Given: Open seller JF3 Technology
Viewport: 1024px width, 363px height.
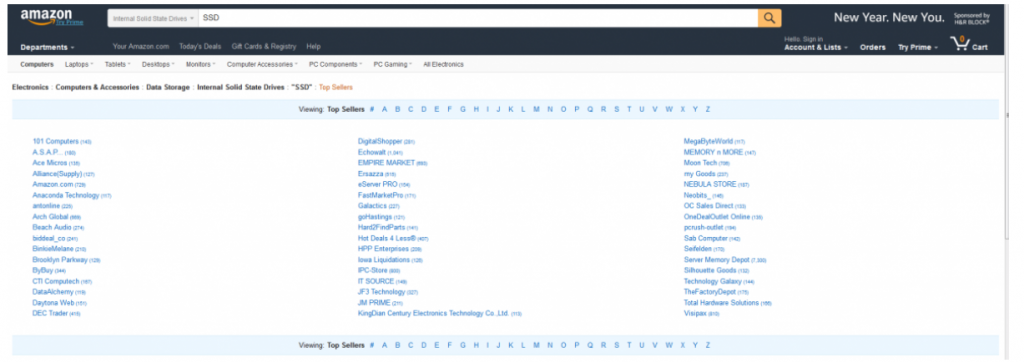Looking at the screenshot, I should [x=381, y=292].
